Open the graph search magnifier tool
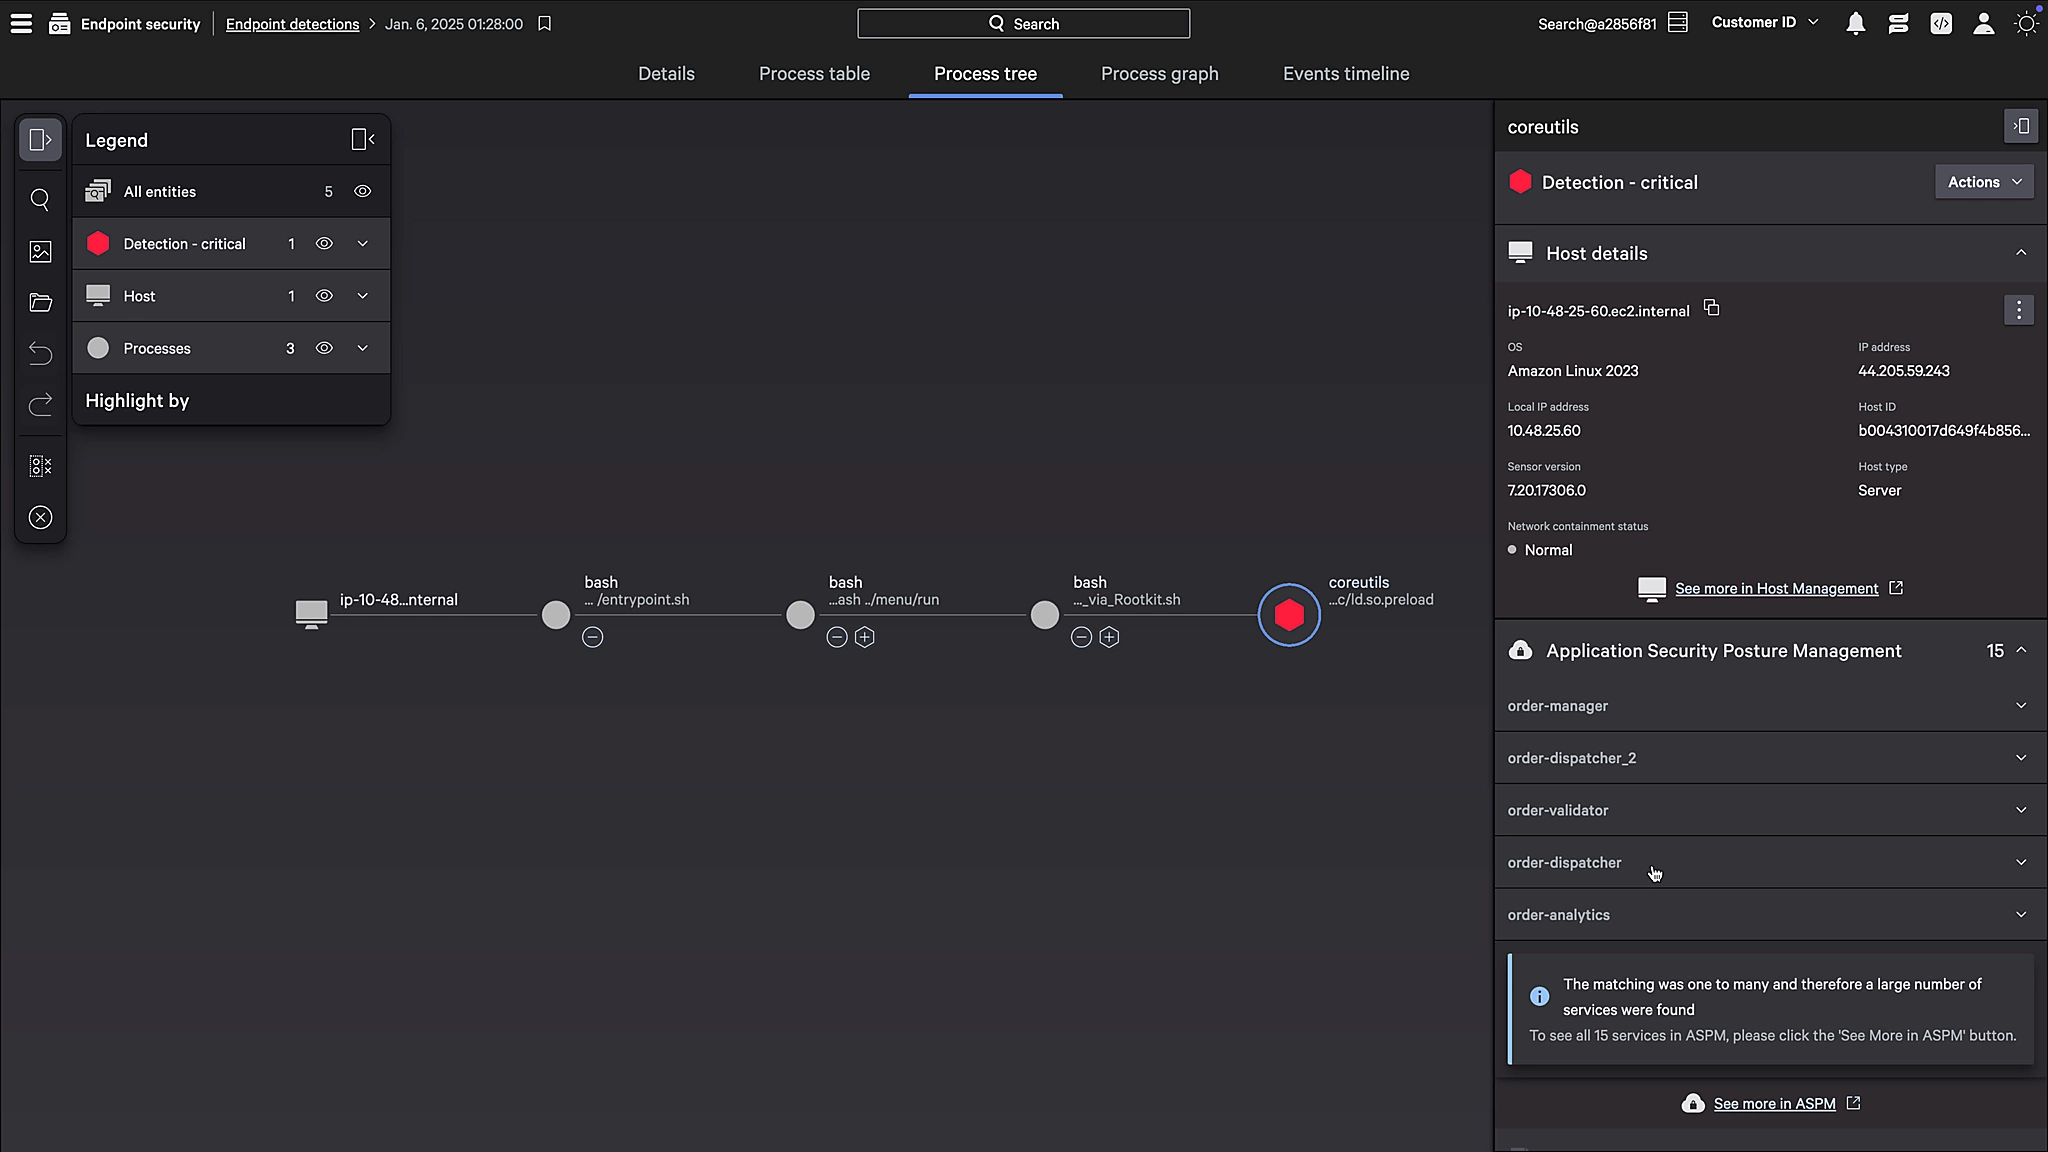The image size is (2048, 1152). click(40, 200)
